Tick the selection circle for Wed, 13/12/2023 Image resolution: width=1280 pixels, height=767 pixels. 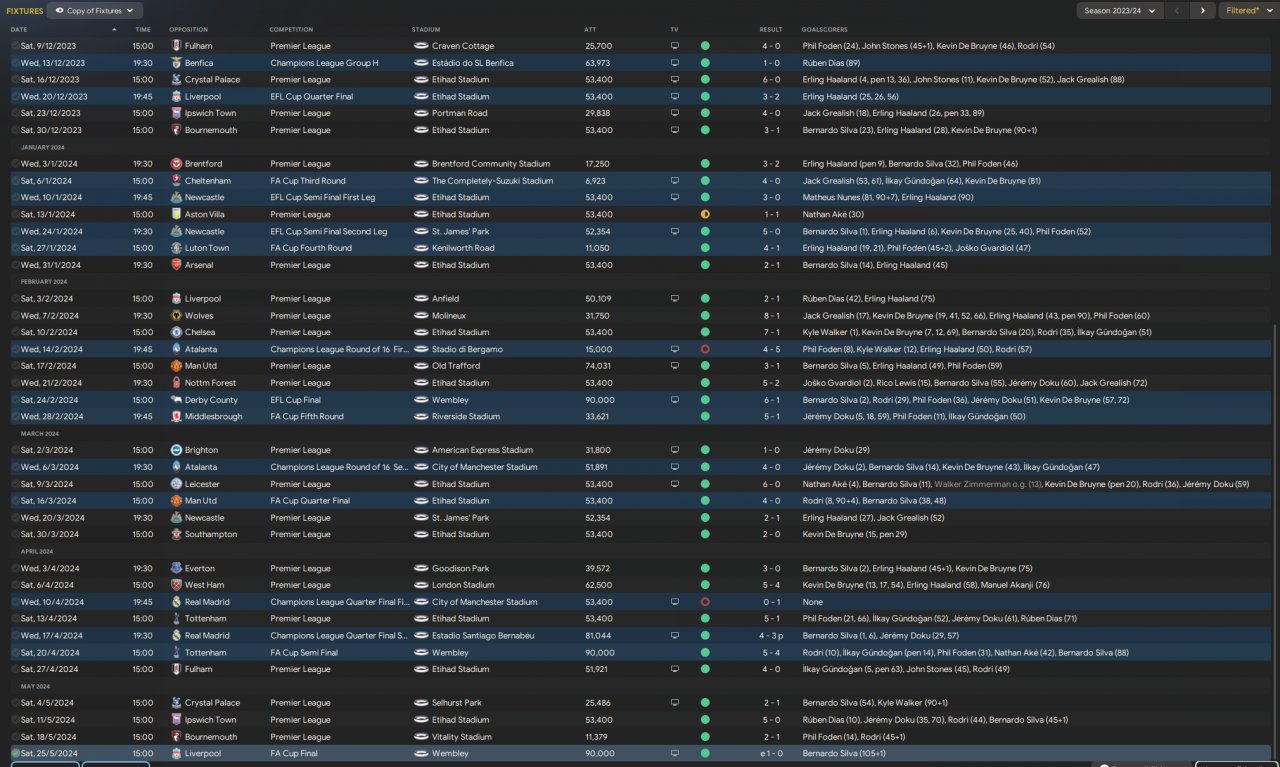point(15,63)
